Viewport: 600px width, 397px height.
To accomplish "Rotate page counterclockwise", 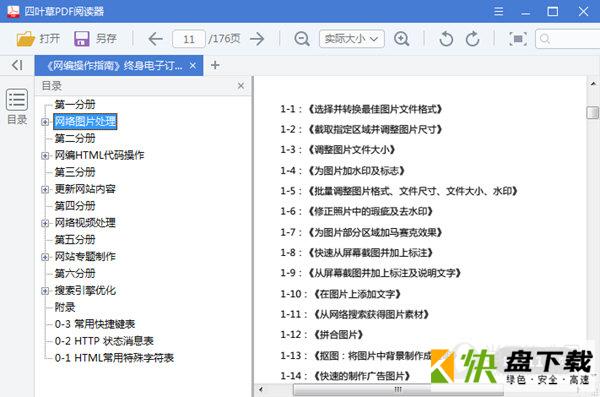I will (x=446, y=39).
